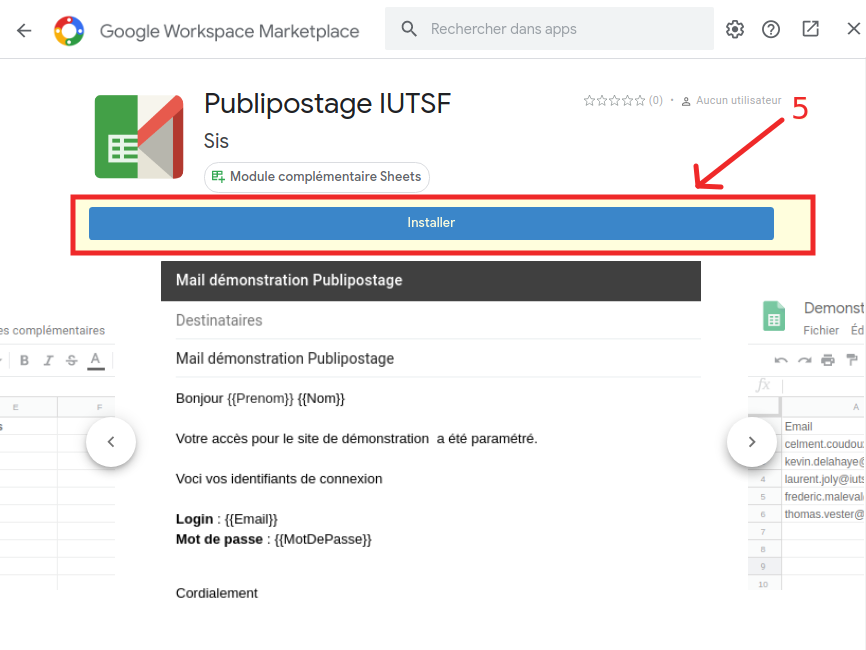Click the redo icon in right preview

804,361
